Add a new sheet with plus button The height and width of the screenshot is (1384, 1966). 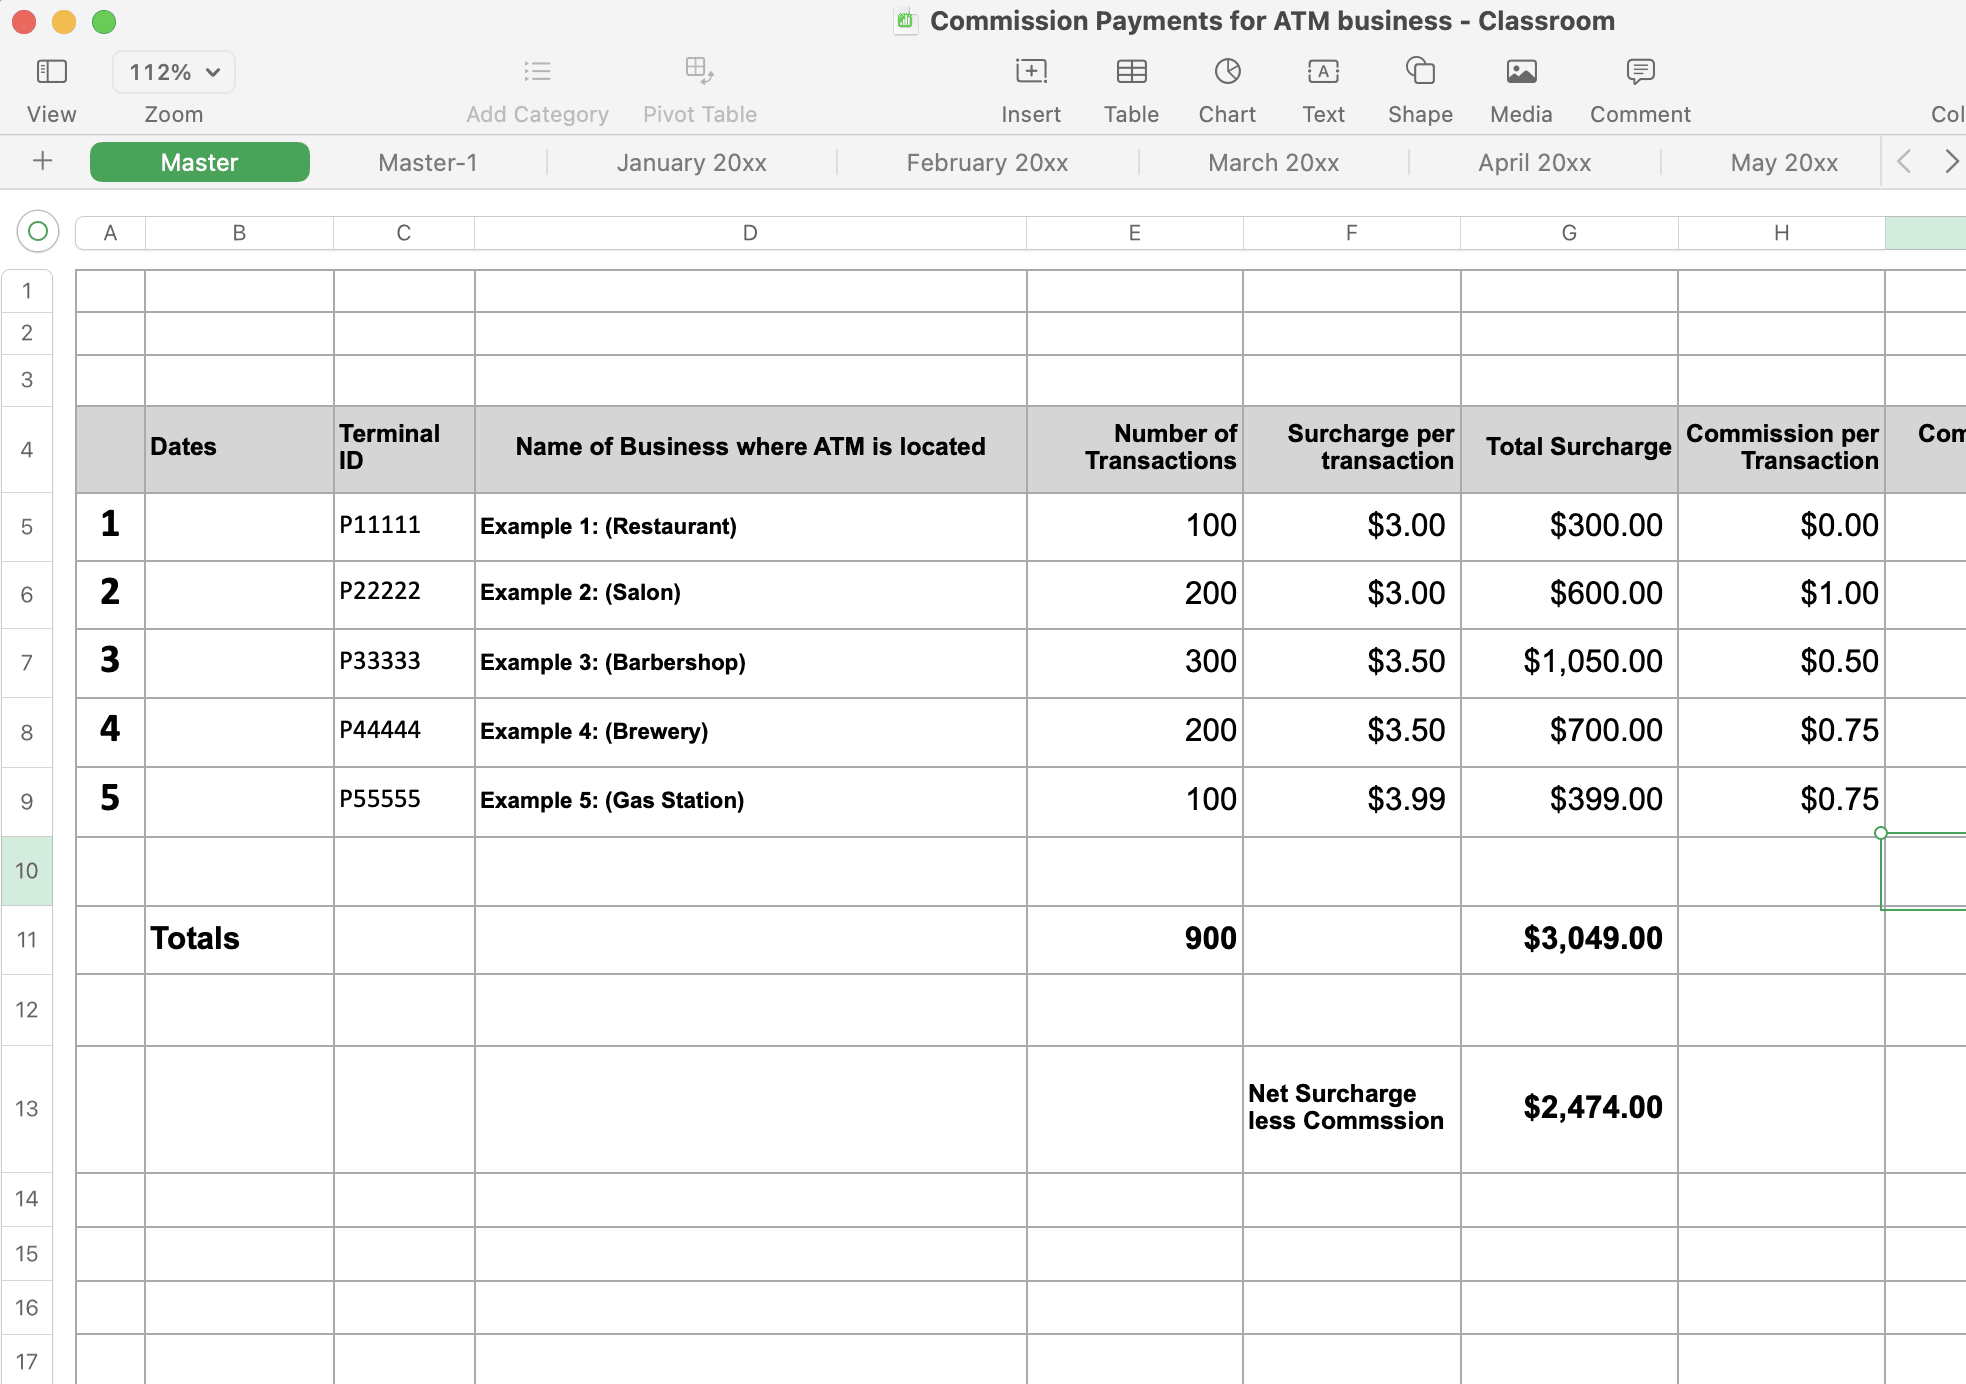click(43, 161)
